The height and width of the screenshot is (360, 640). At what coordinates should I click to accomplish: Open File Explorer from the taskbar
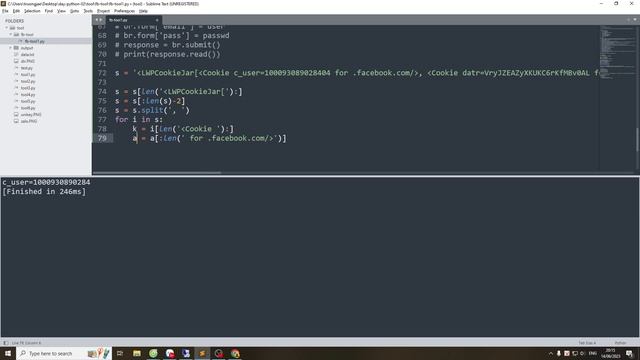137,353
